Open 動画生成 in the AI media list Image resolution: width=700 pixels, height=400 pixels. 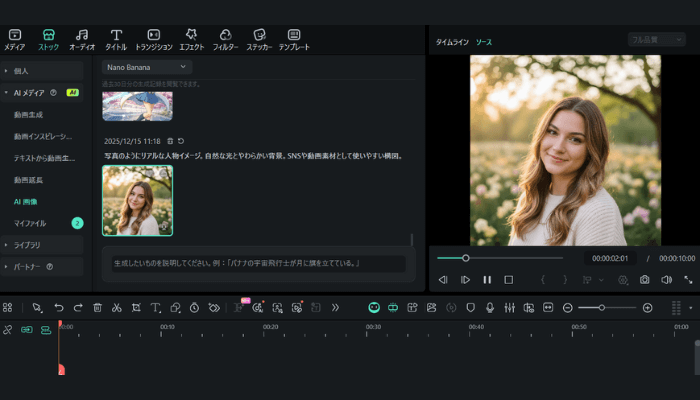tap(29, 114)
